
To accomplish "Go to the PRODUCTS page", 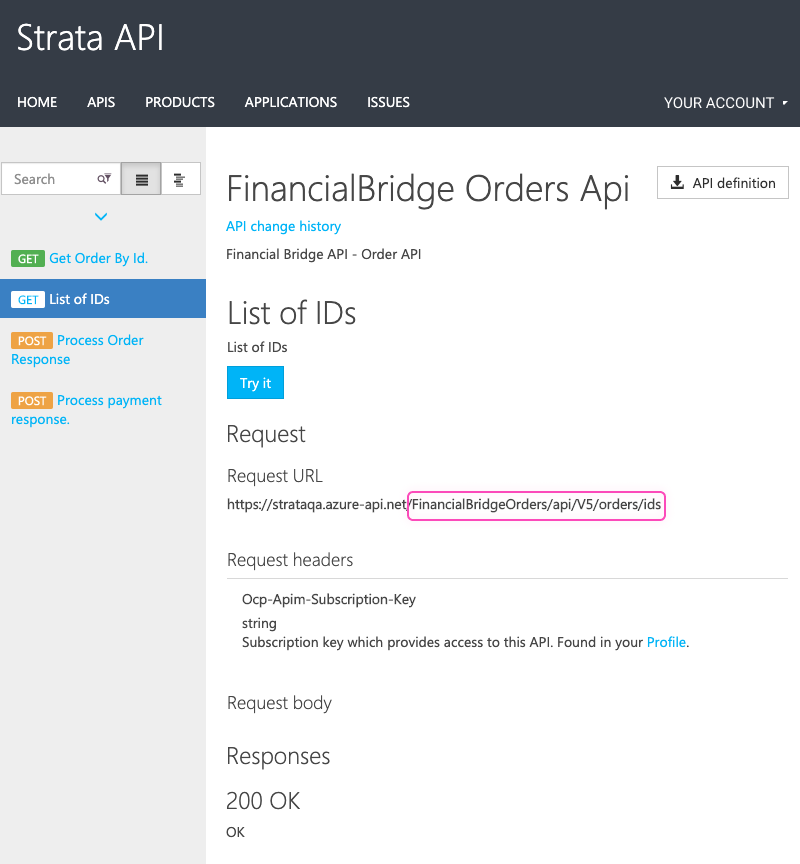I will [180, 102].
